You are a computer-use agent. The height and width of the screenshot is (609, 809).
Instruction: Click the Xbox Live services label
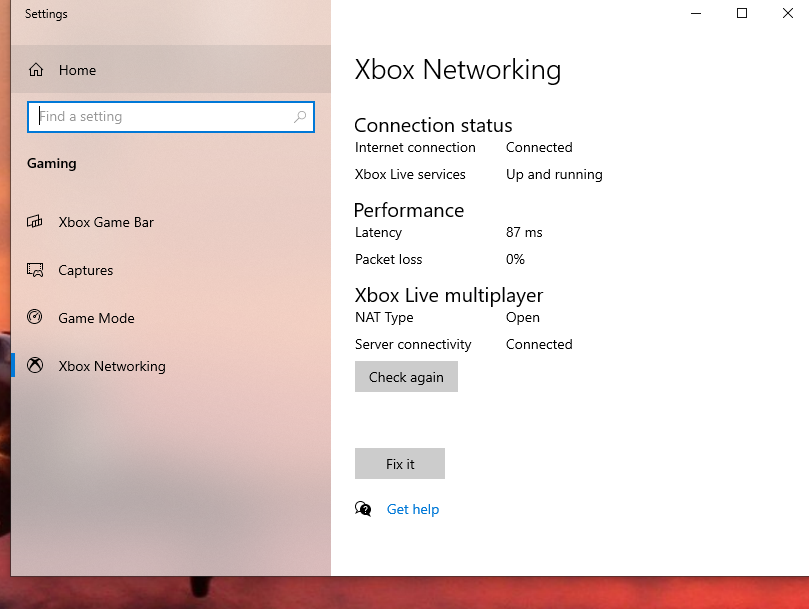(410, 174)
